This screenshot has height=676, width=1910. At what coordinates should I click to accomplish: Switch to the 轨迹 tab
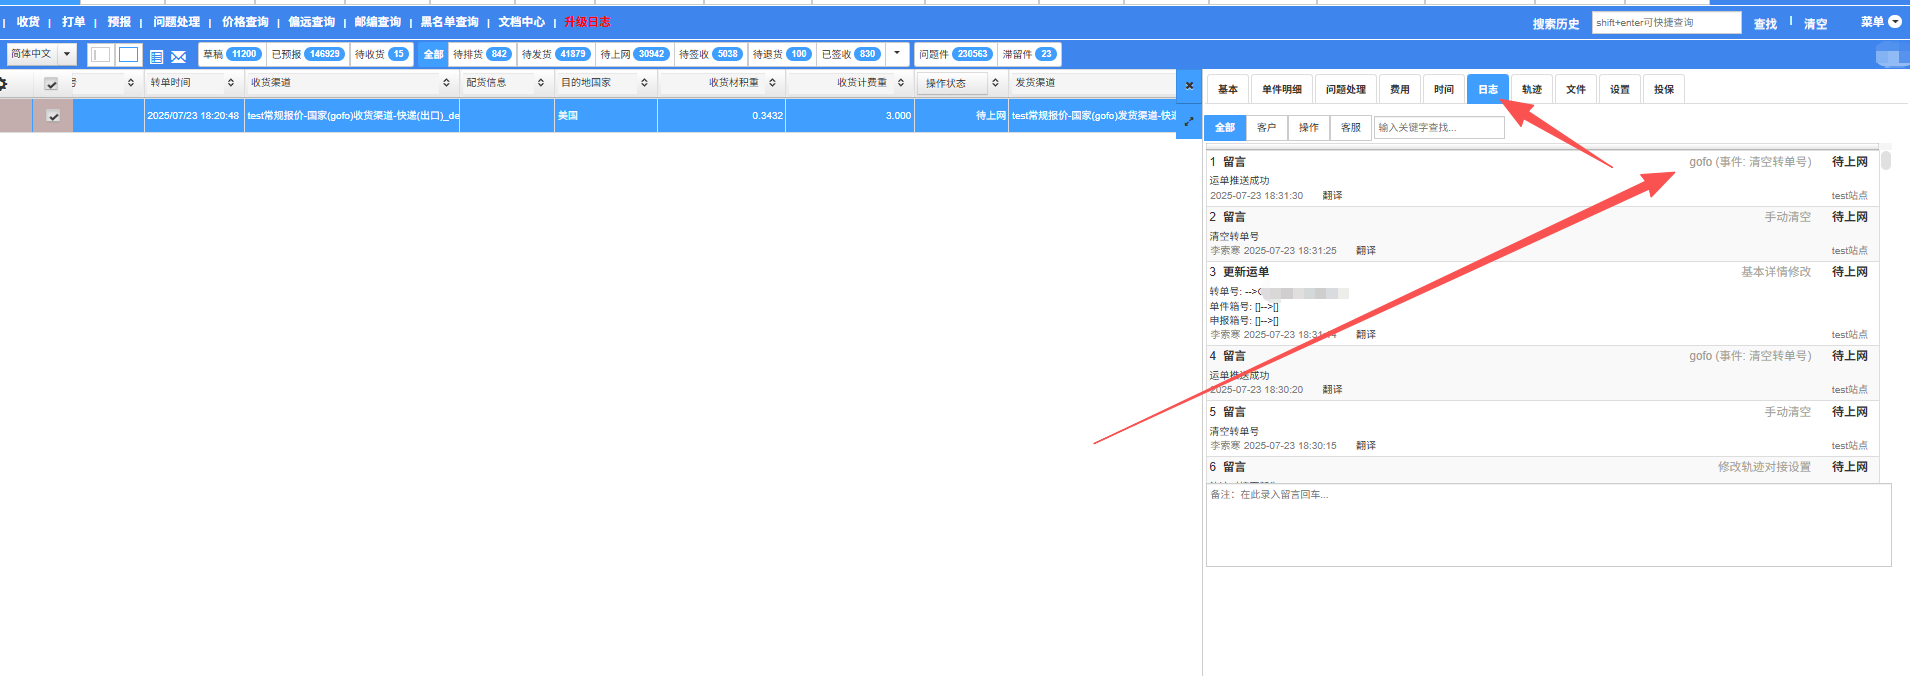1532,89
